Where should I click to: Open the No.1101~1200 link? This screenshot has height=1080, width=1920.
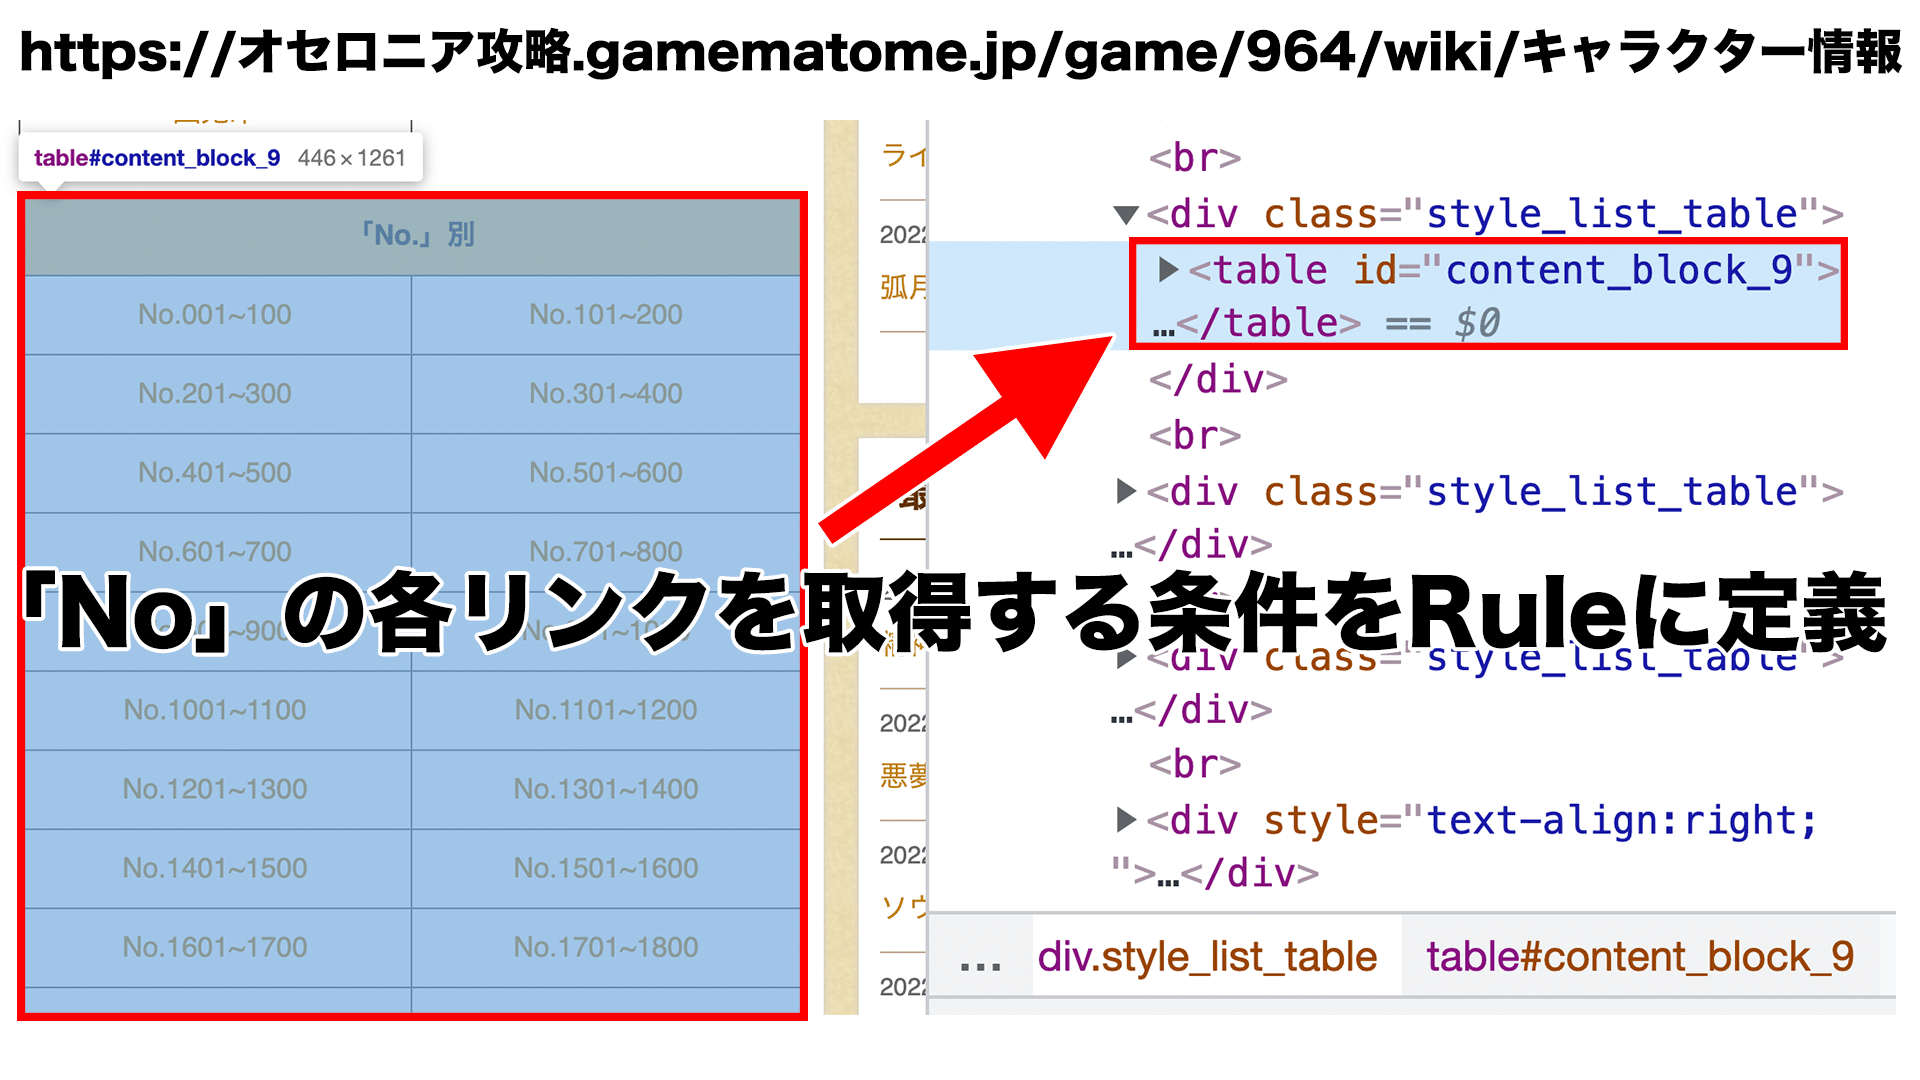point(606,710)
